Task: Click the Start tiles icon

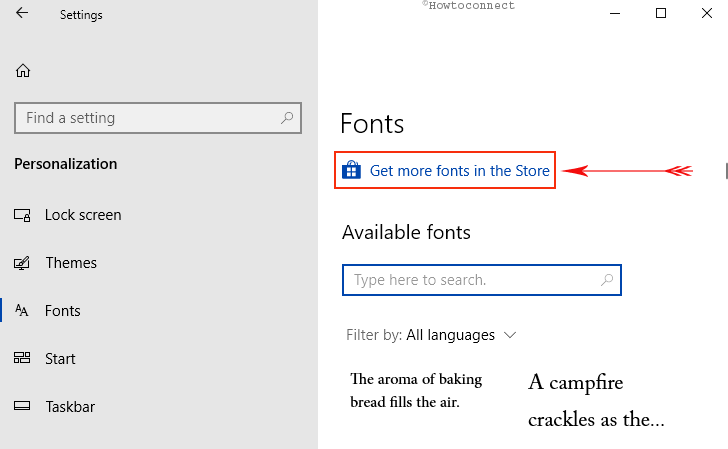Action: click(22, 358)
